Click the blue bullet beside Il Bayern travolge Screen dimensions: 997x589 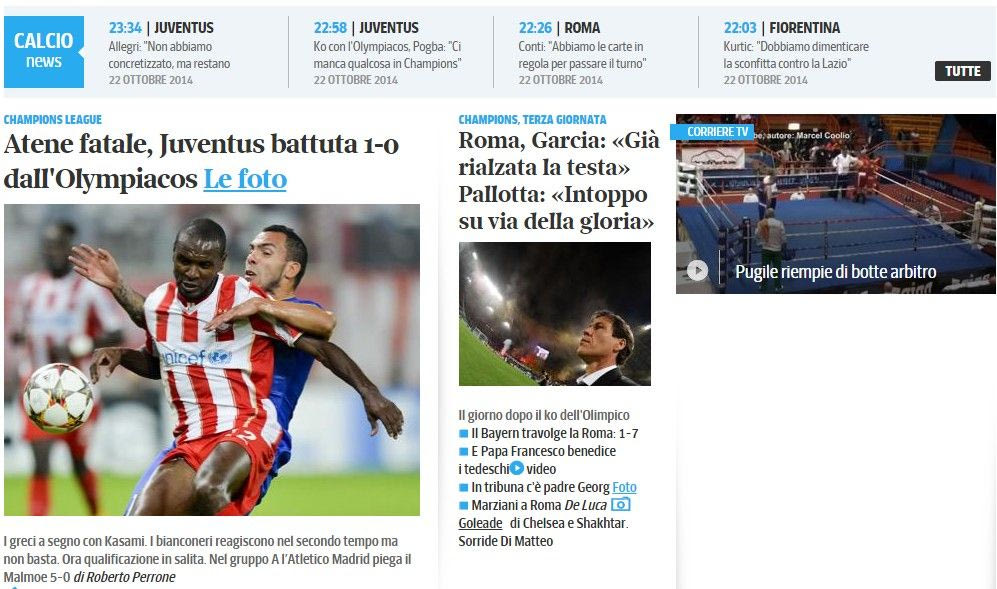click(x=464, y=434)
